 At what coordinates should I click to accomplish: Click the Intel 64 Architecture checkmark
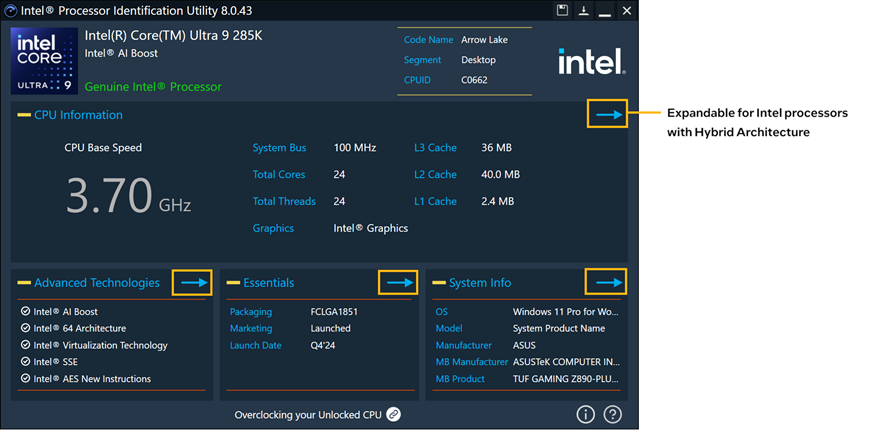click(25, 328)
